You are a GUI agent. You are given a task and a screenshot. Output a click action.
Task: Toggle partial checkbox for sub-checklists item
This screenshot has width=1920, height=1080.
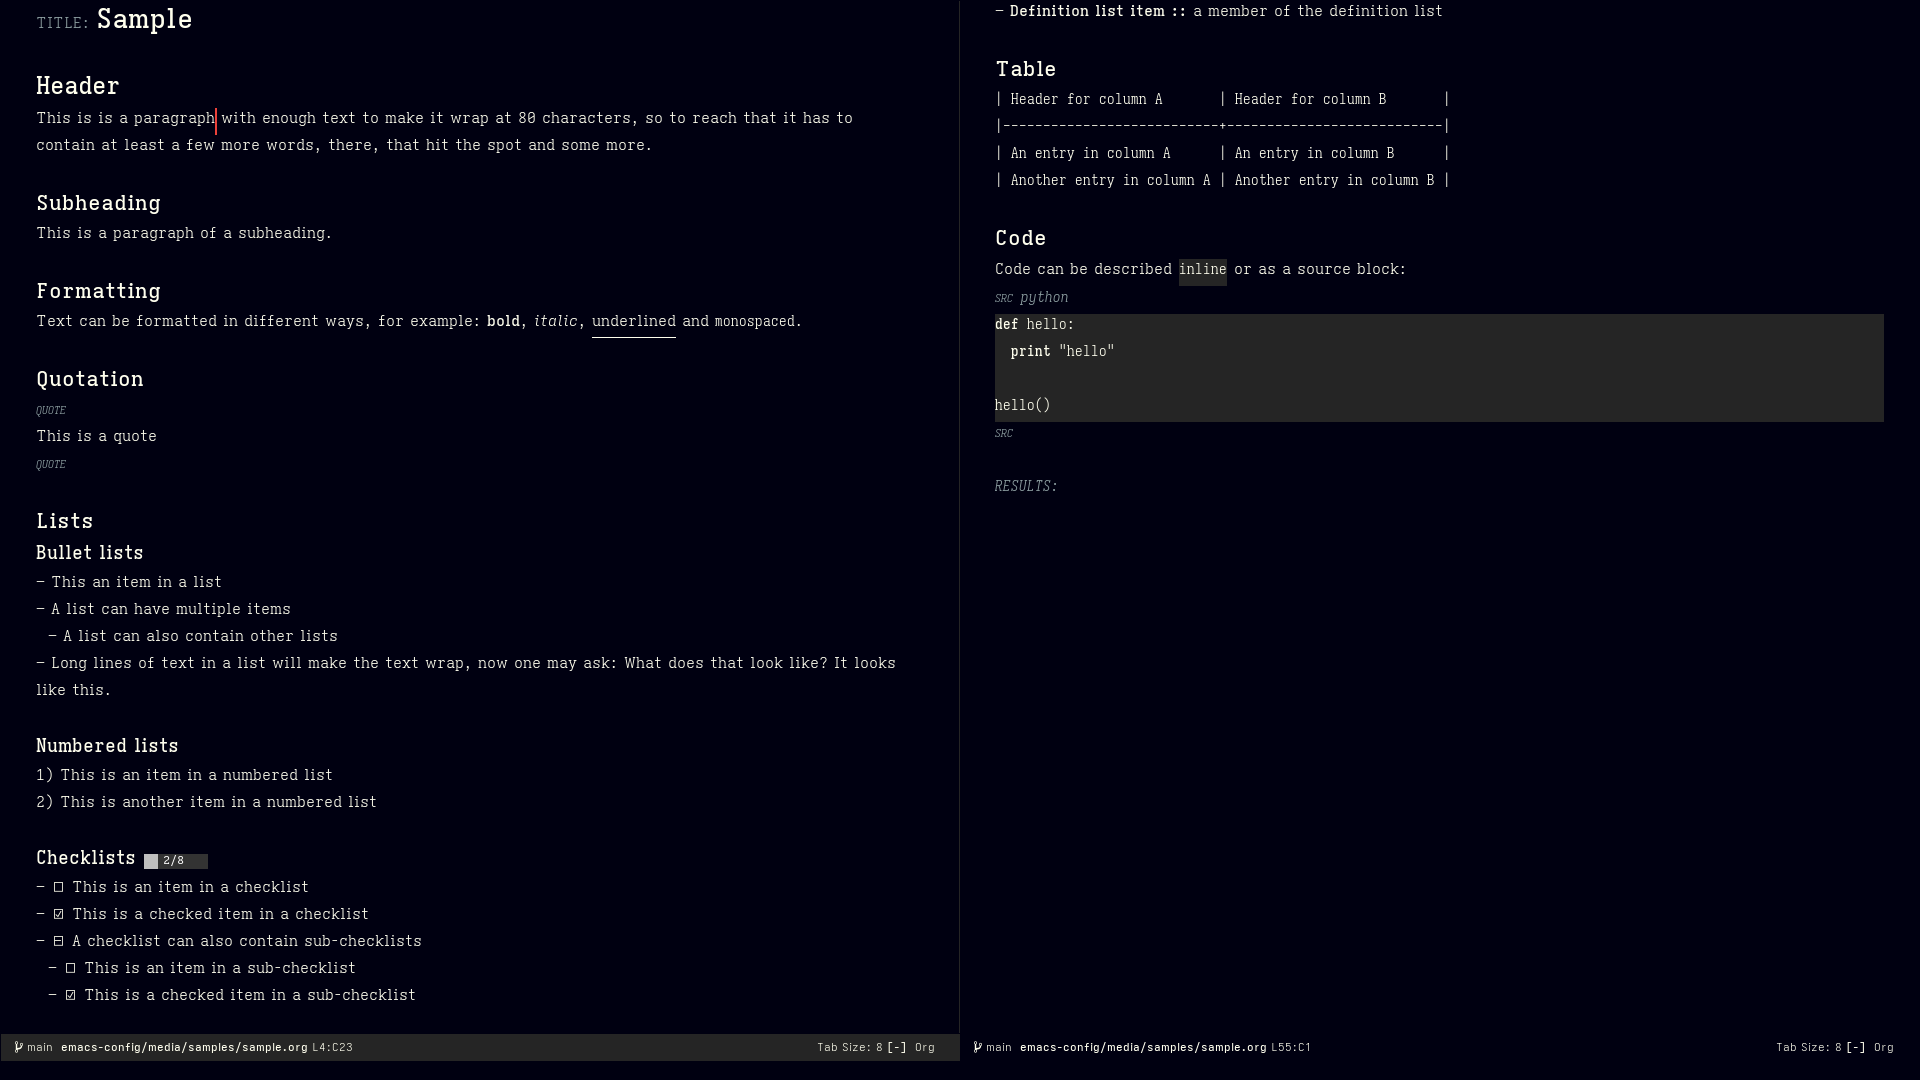point(59,941)
